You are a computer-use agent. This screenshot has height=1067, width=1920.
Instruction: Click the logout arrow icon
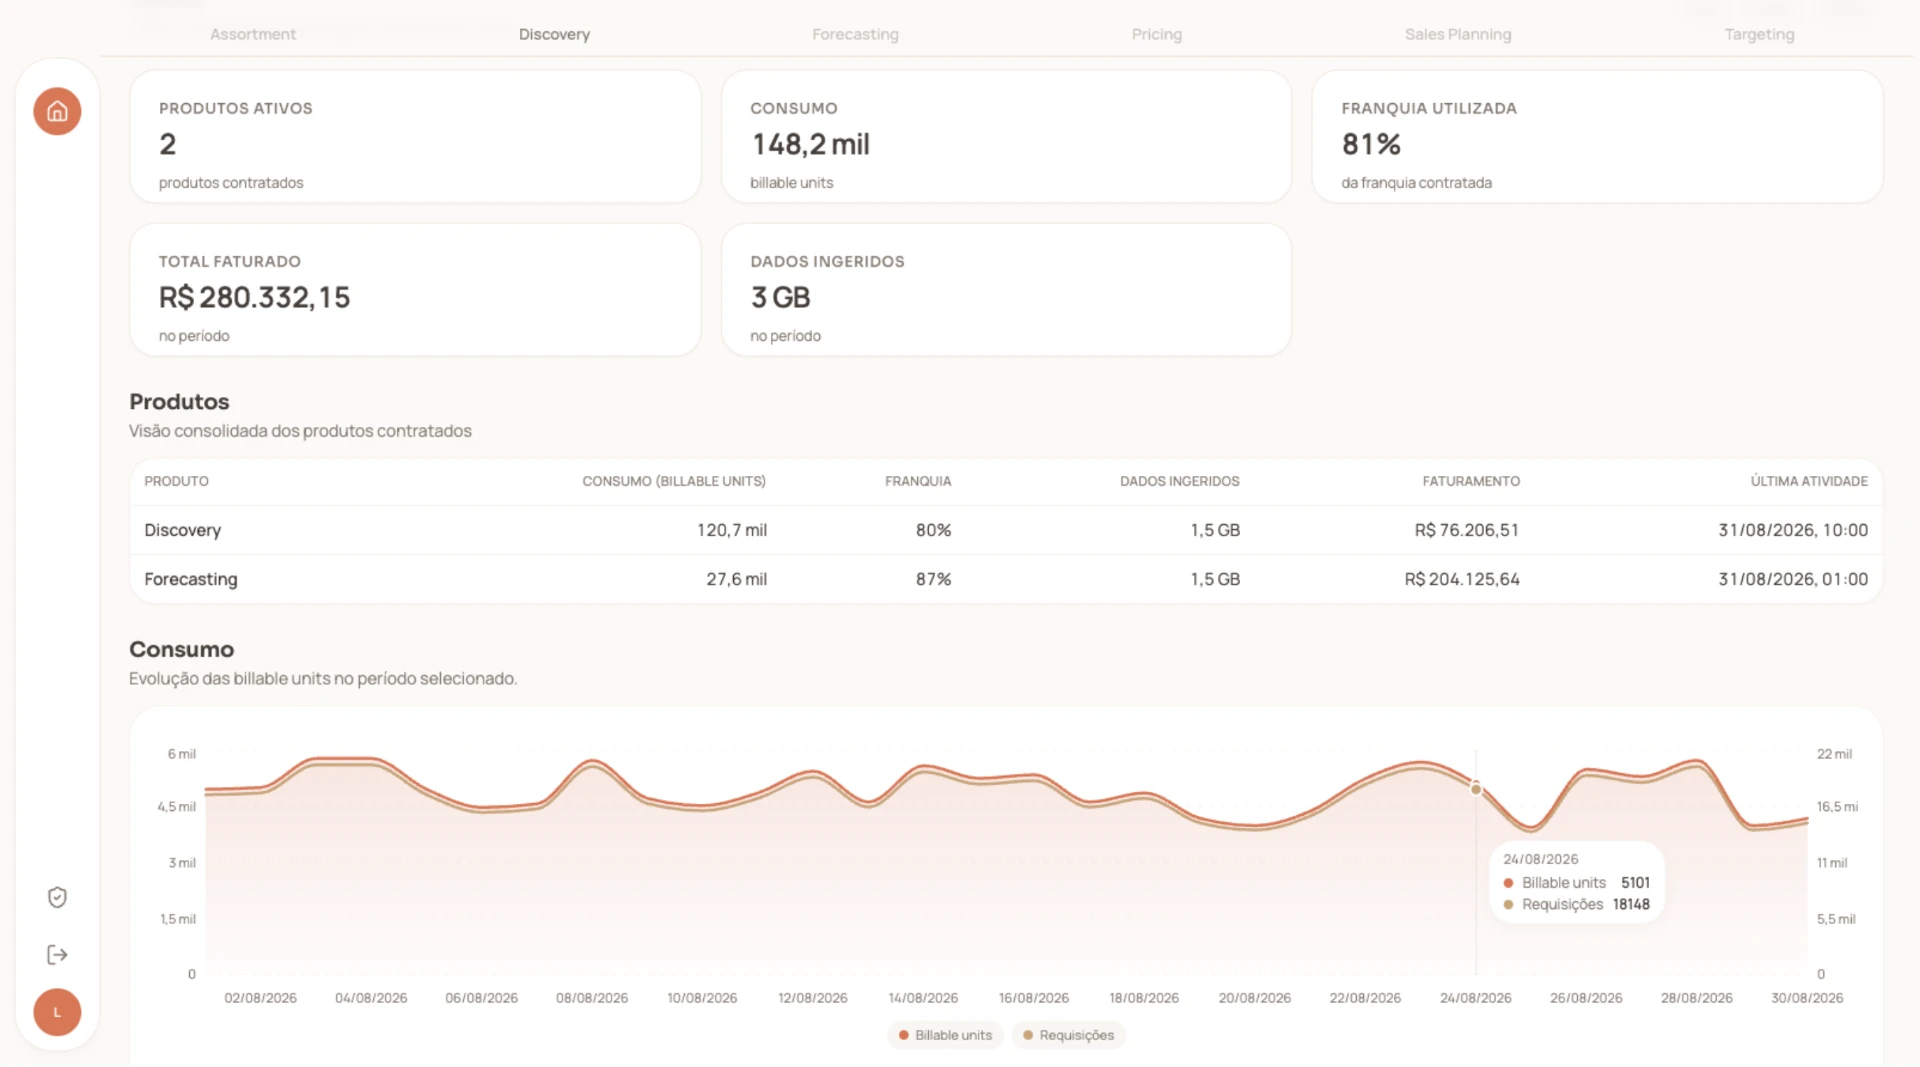point(57,955)
